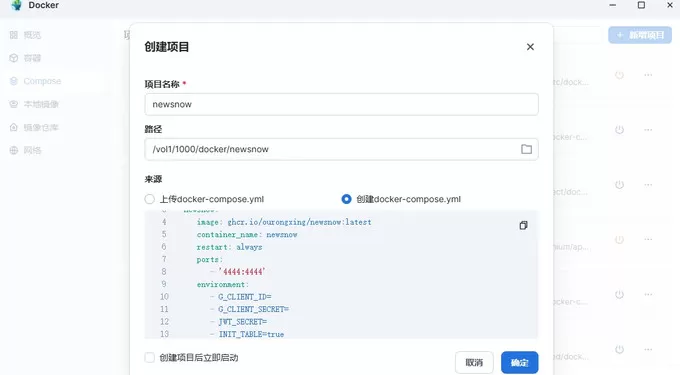Click the power icon in the third project row
Image resolution: width=680 pixels, height=375 pixels.
[619, 185]
